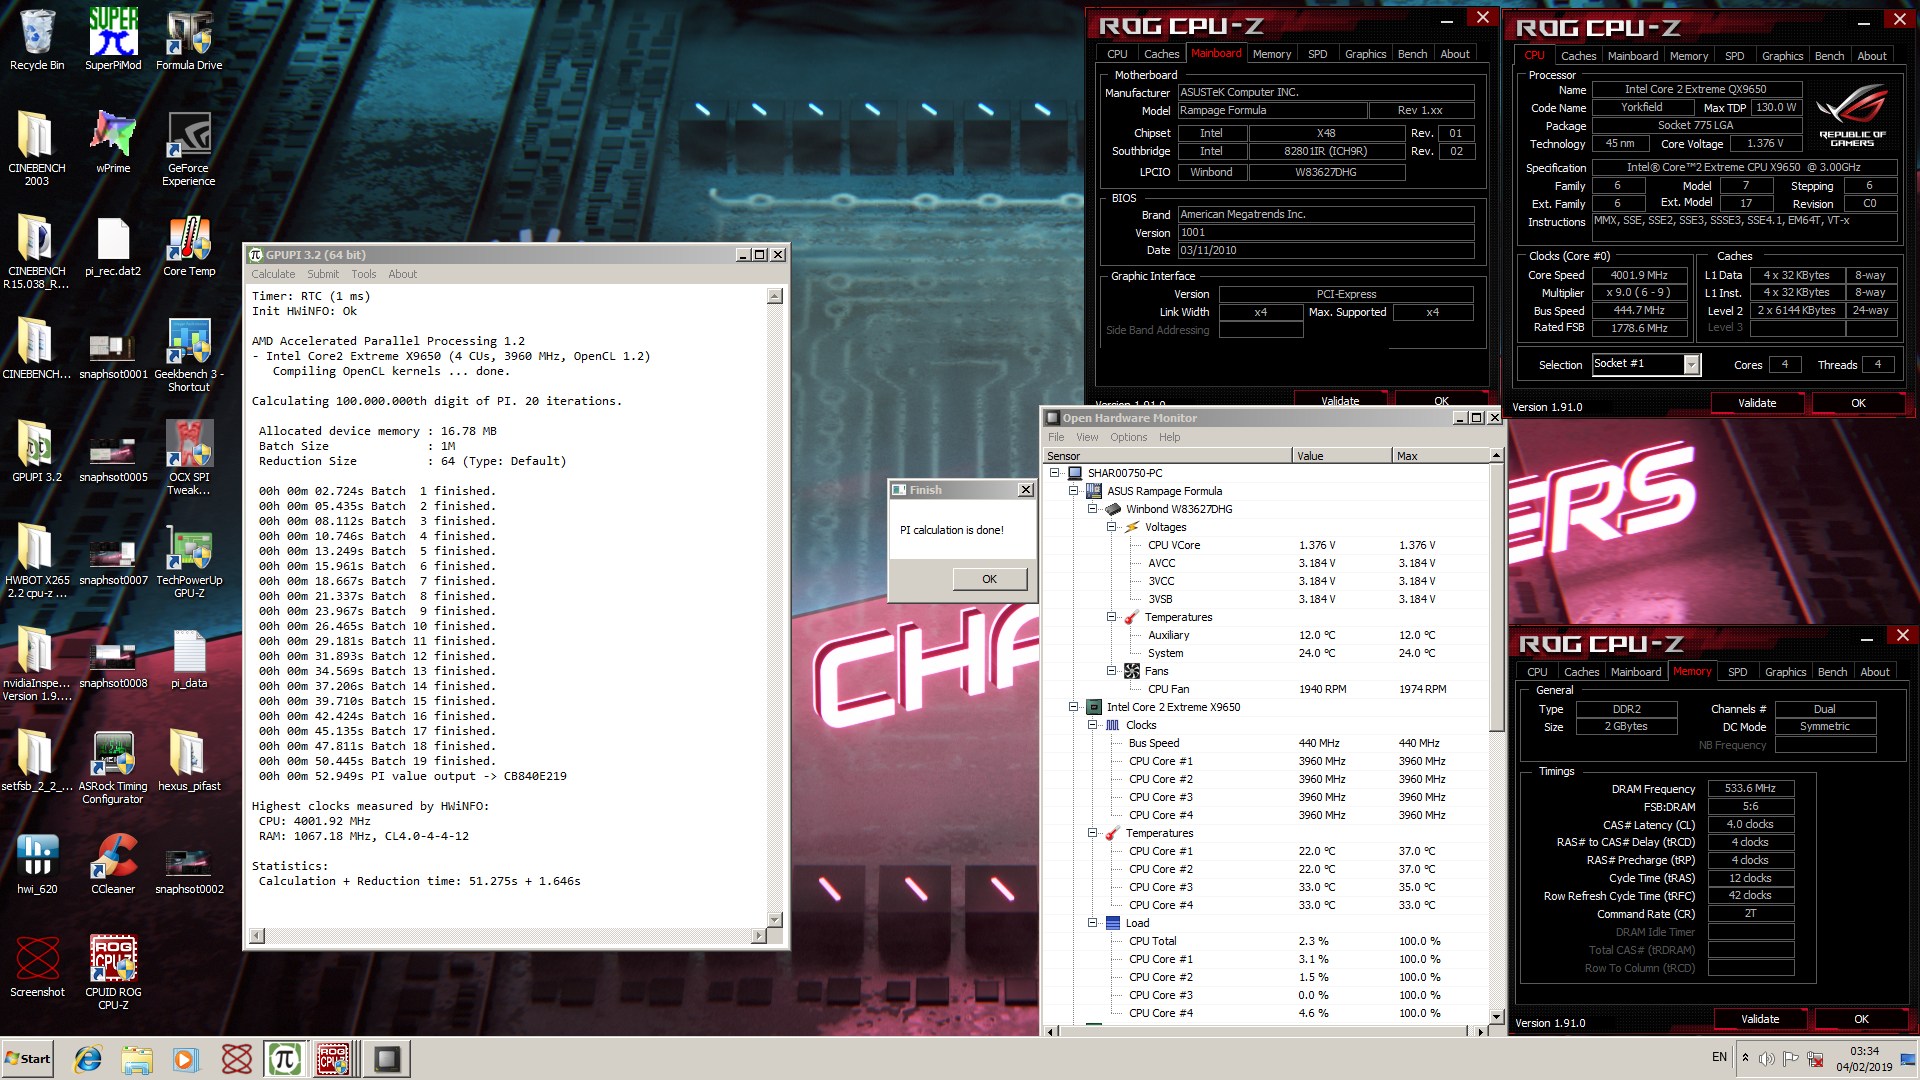Collapse the Voltages sensor group

click(1111, 527)
